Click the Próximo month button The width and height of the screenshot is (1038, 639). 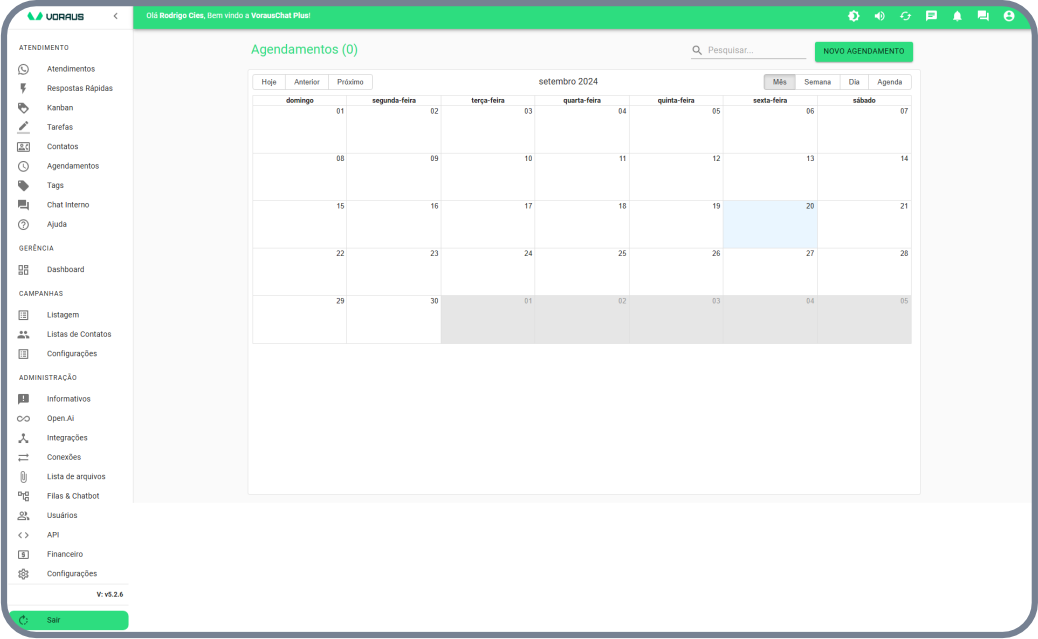[x=350, y=82]
